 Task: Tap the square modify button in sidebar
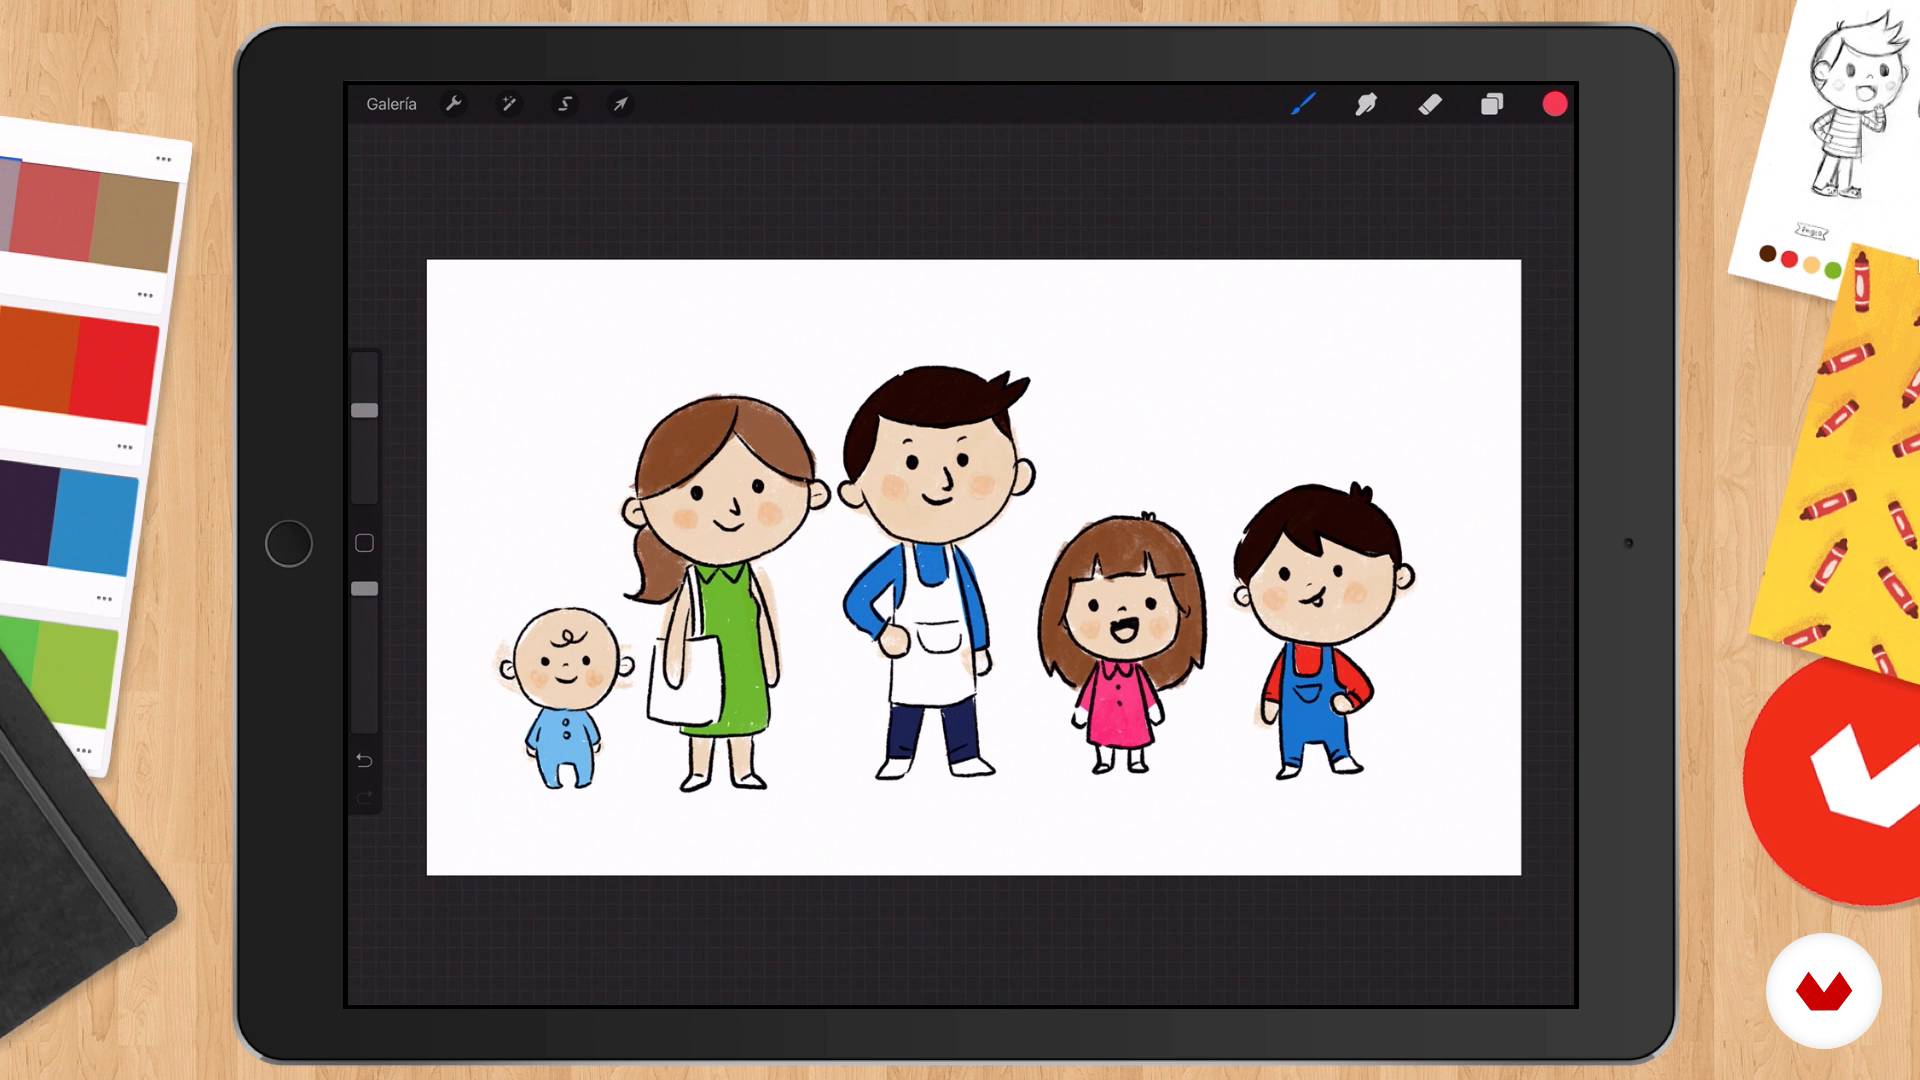pyautogui.click(x=365, y=543)
